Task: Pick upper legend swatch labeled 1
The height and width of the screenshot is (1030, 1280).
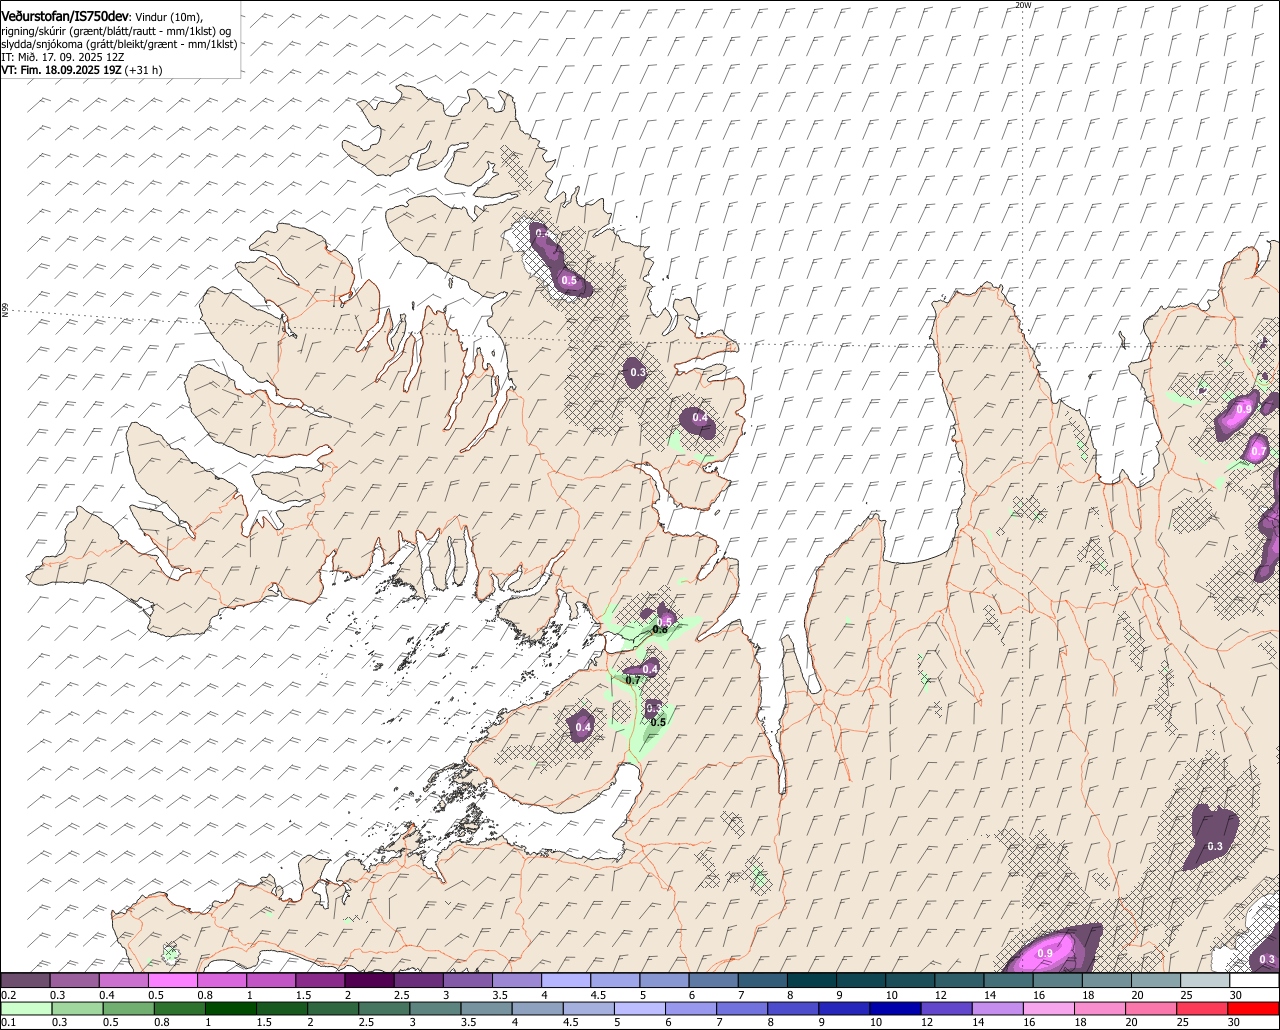Action: (x=270, y=980)
